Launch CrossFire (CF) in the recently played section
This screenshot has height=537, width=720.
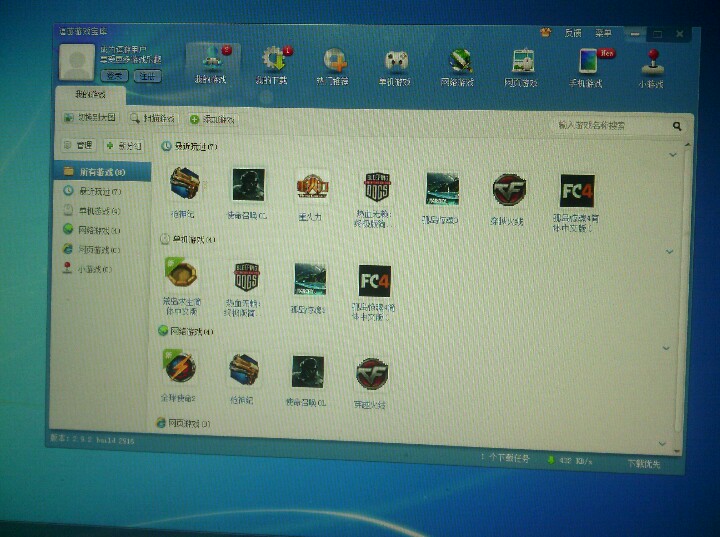click(509, 189)
